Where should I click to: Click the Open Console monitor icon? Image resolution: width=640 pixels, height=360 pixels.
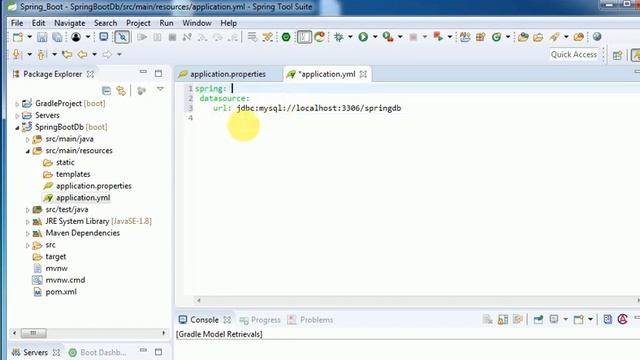click(x=104, y=37)
